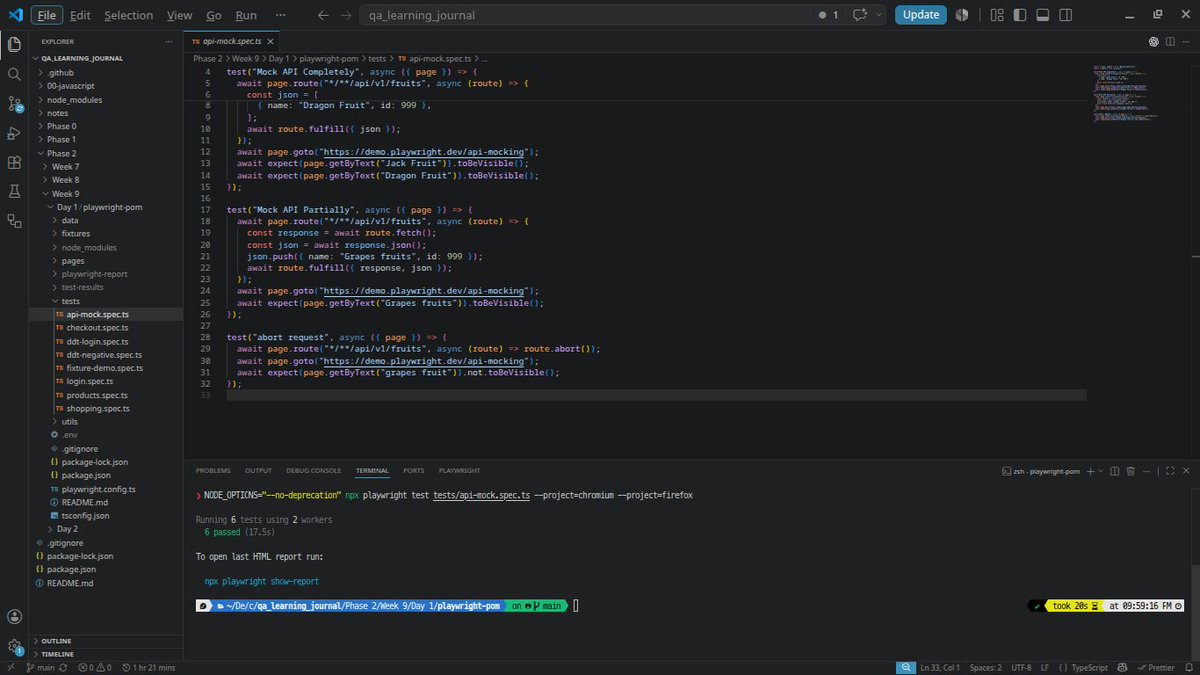The height and width of the screenshot is (675, 1200).
Task: Switch to the DEBUG CONSOLE tab
Action: 313,470
